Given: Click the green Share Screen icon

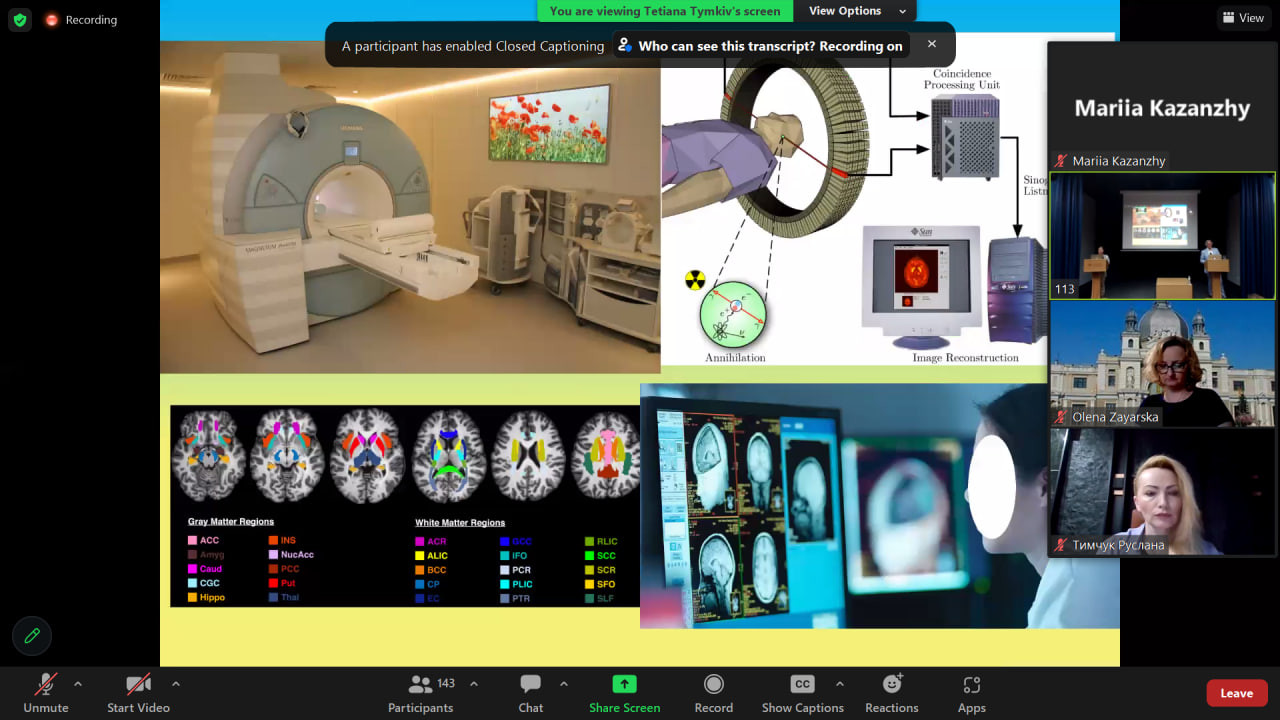Looking at the screenshot, I should 625,684.
